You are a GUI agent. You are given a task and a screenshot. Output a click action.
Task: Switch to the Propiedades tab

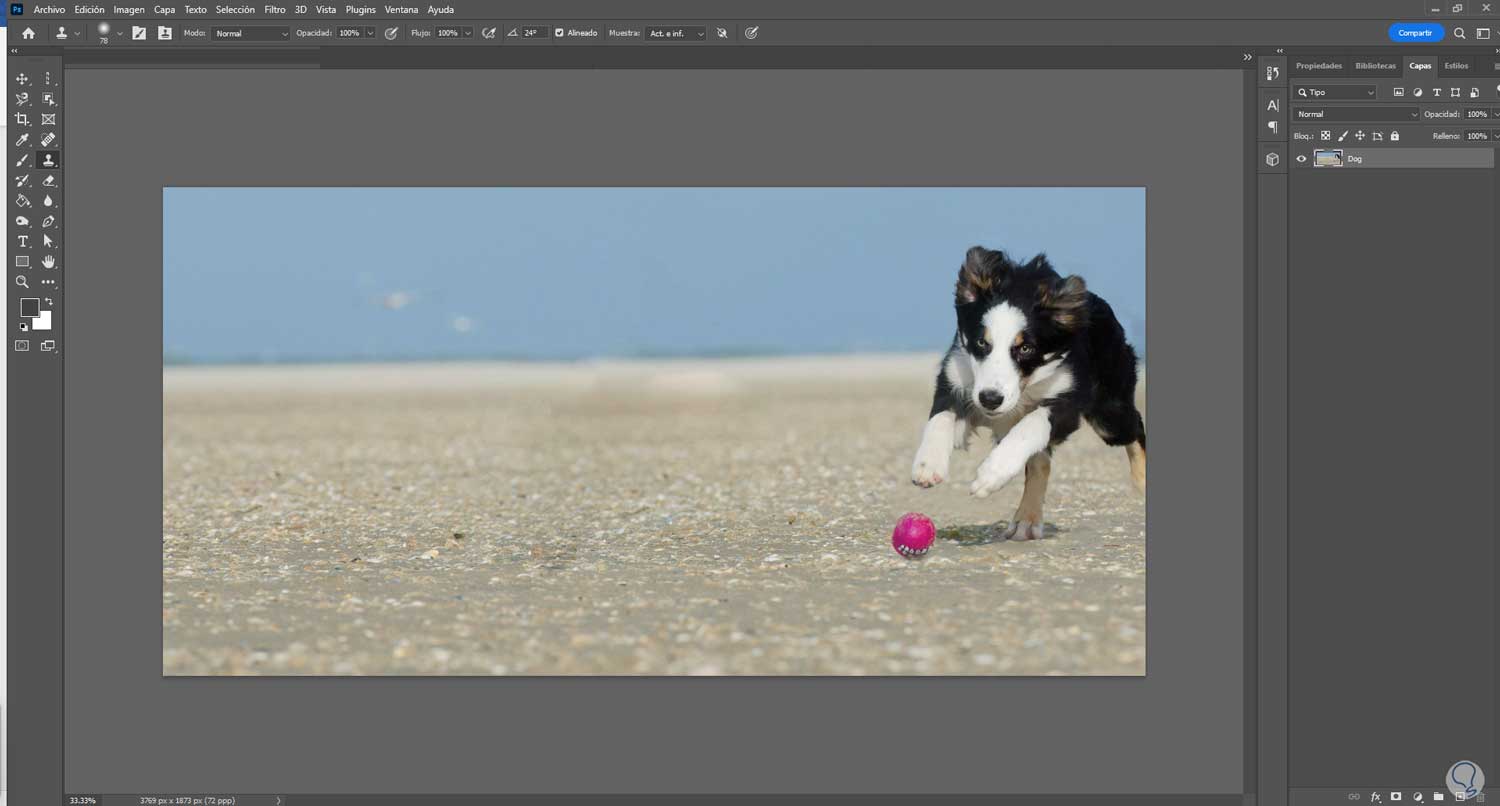1318,66
